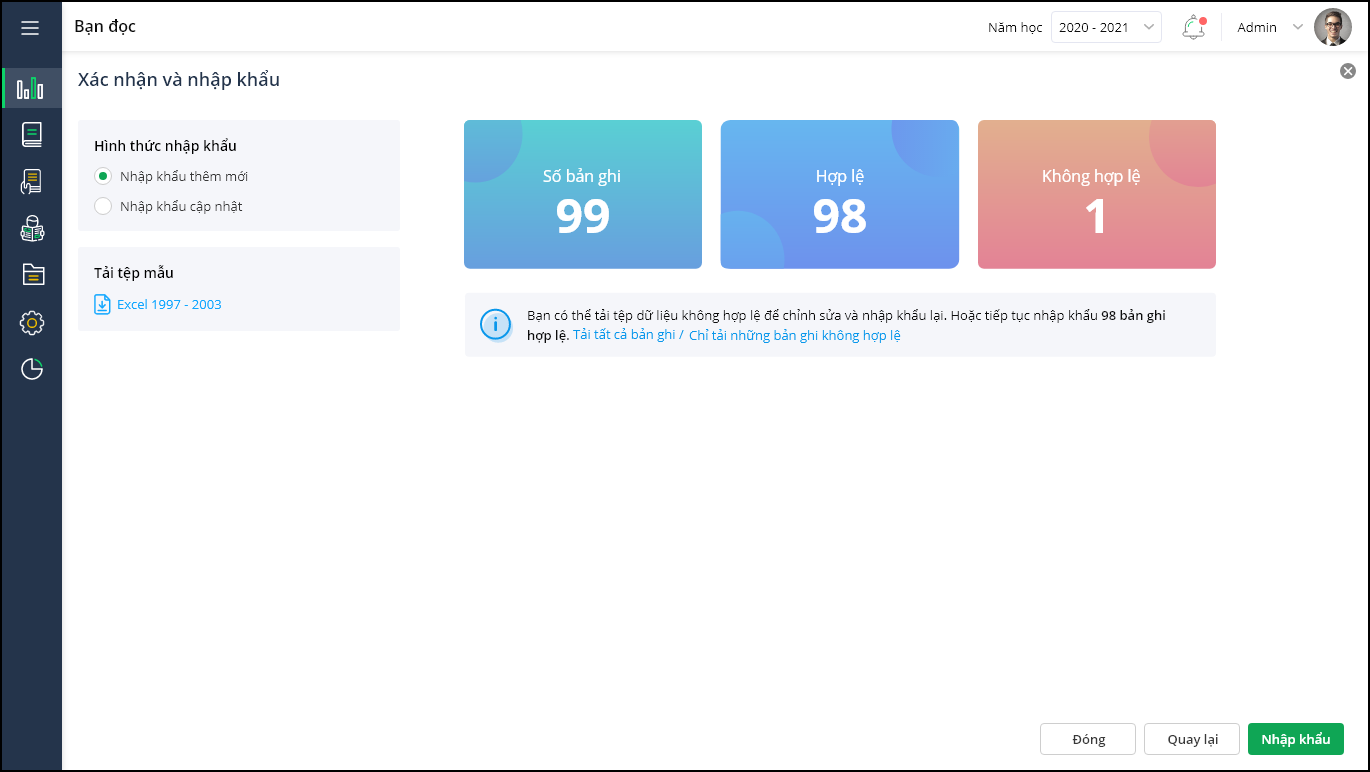
Task: Click the blue info icon
Action: coord(495,325)
